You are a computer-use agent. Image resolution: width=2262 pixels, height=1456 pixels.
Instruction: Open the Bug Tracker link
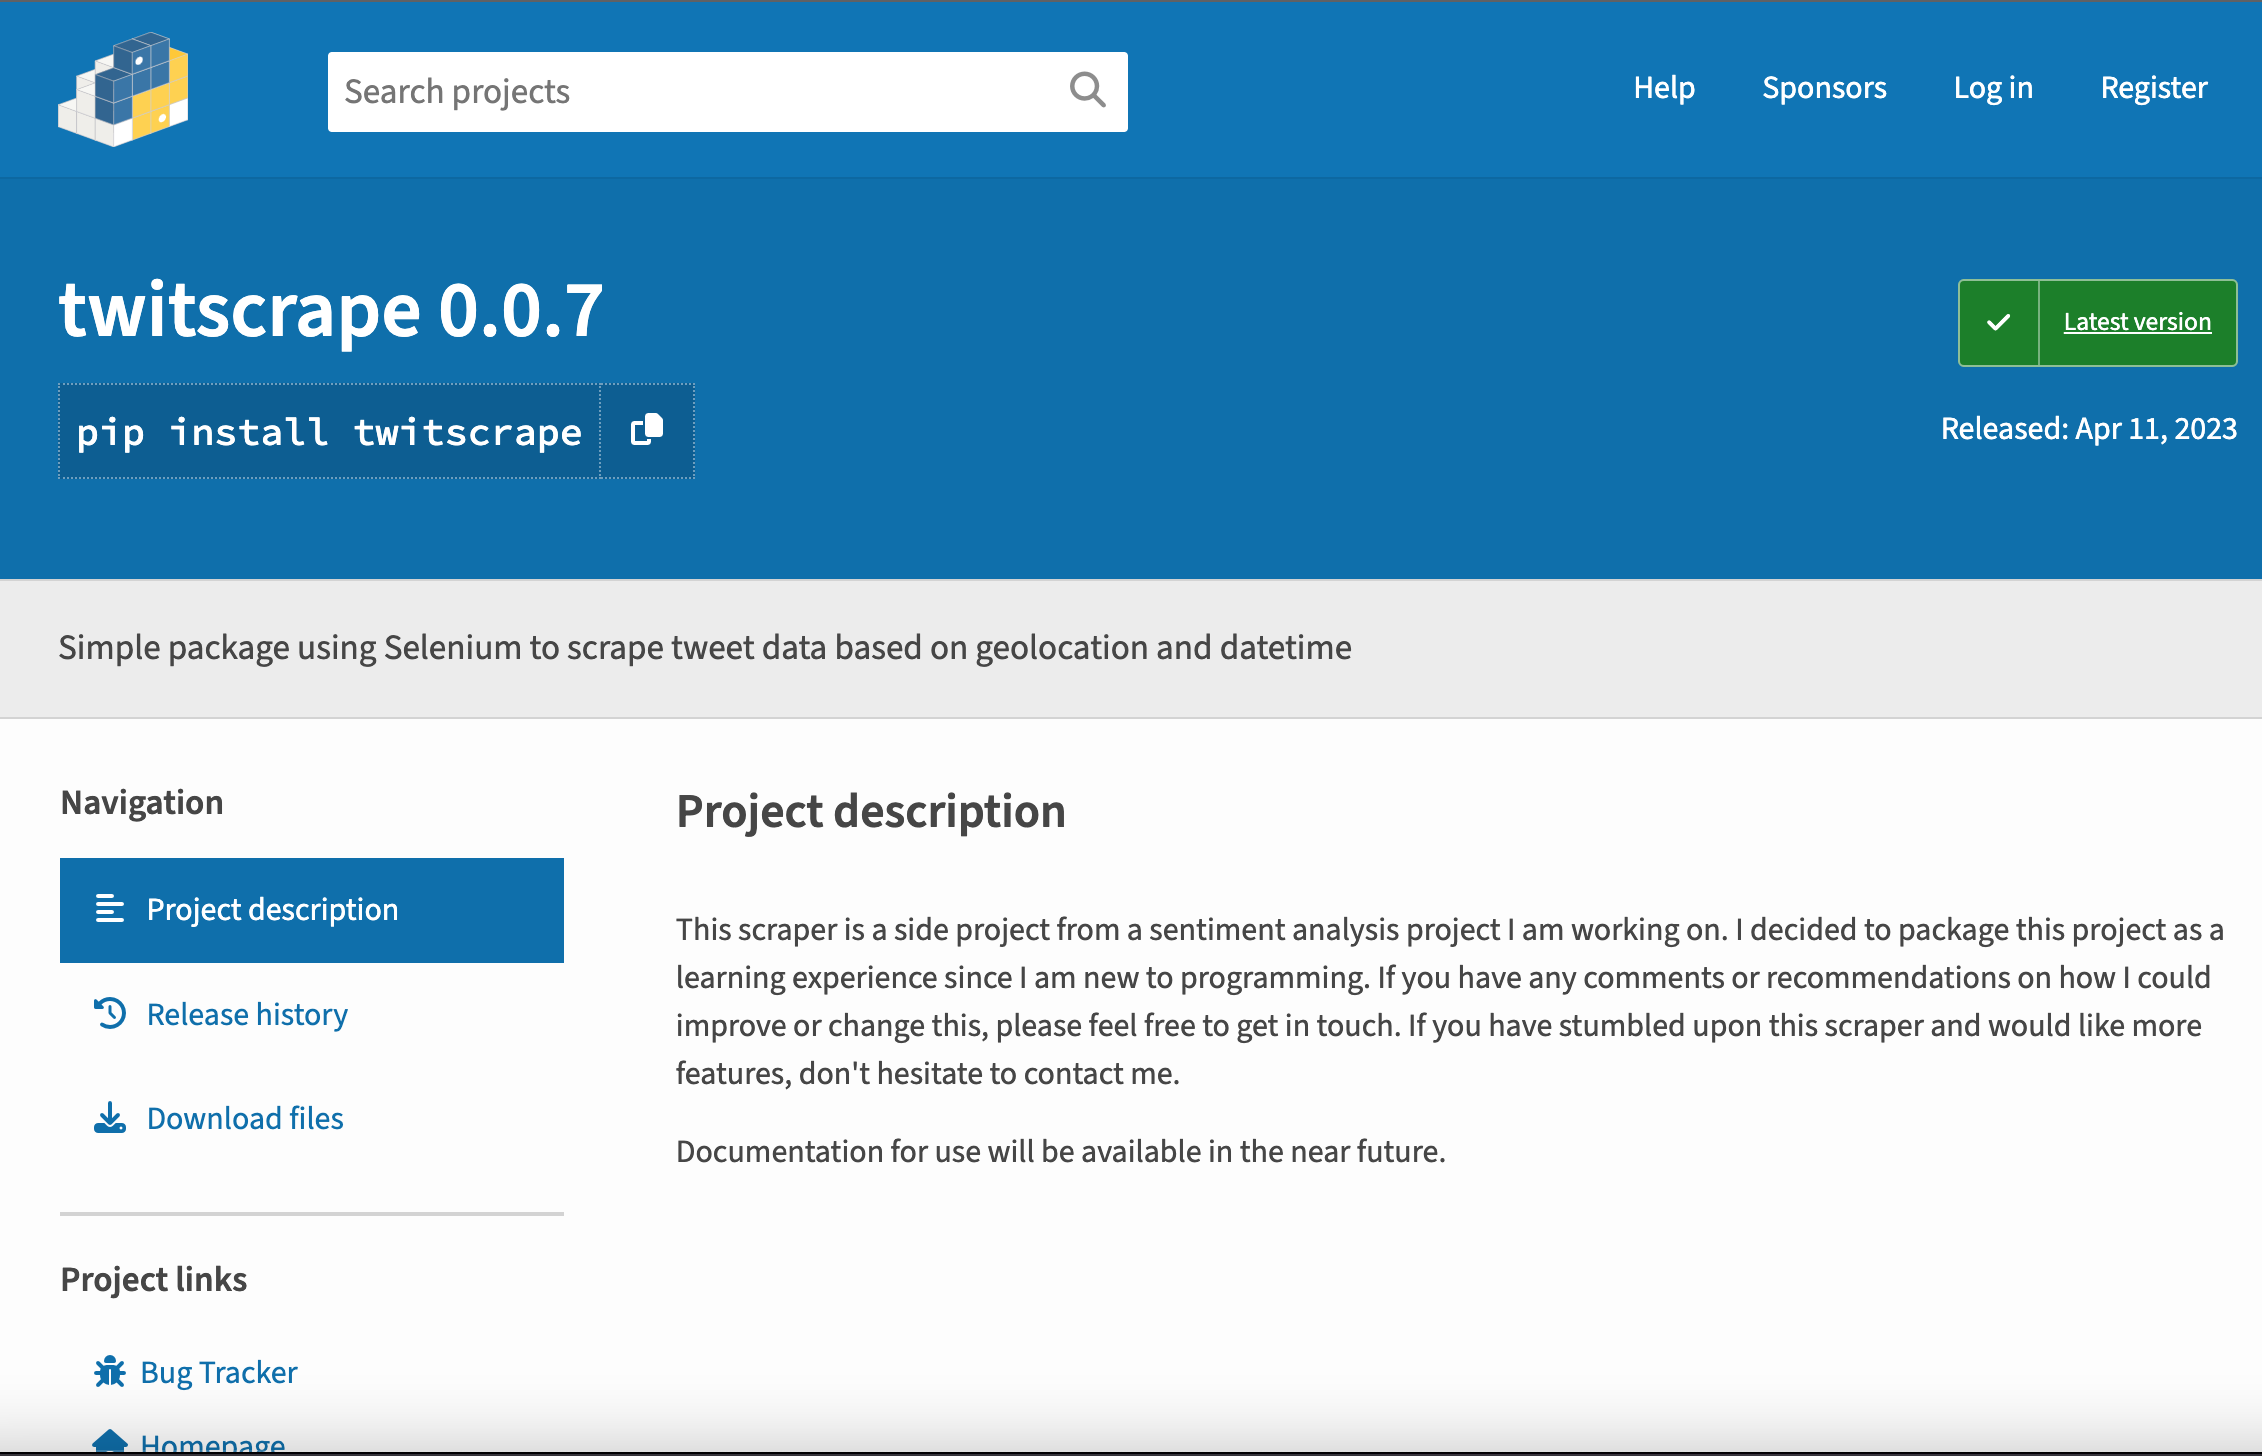[x=219, y=1372]
